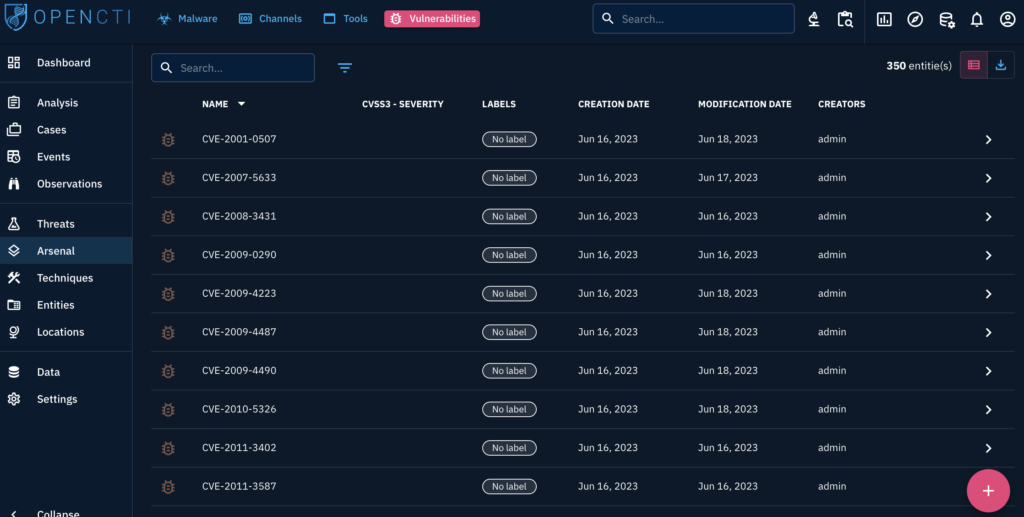Toggle the list view mode button
The image size is (1024, 517).
pos(973,66)
